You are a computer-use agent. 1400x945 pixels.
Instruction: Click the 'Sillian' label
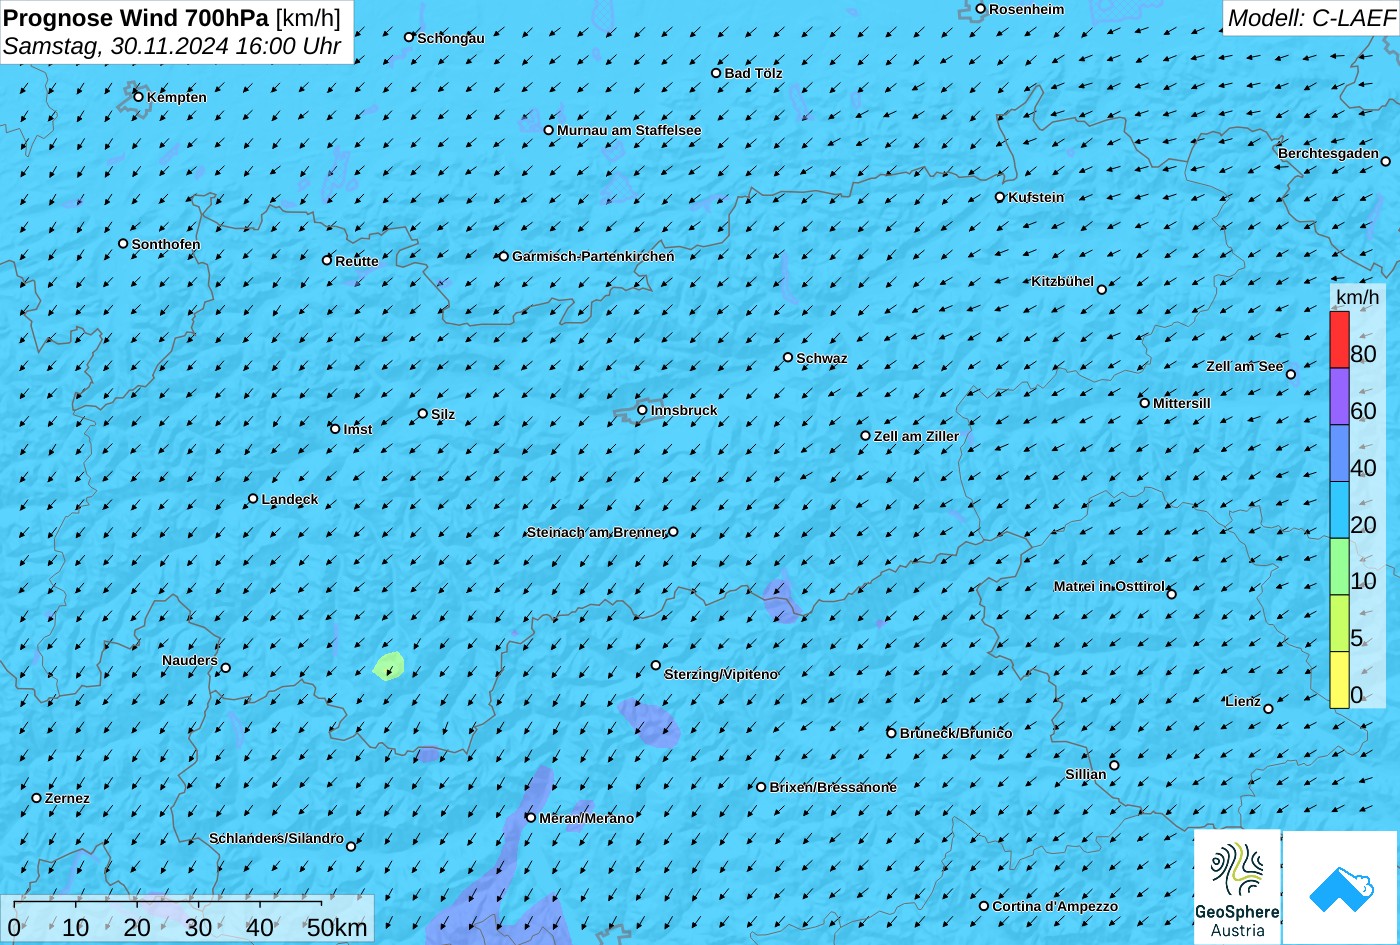pyautogui.click(x=1086, y=775)
